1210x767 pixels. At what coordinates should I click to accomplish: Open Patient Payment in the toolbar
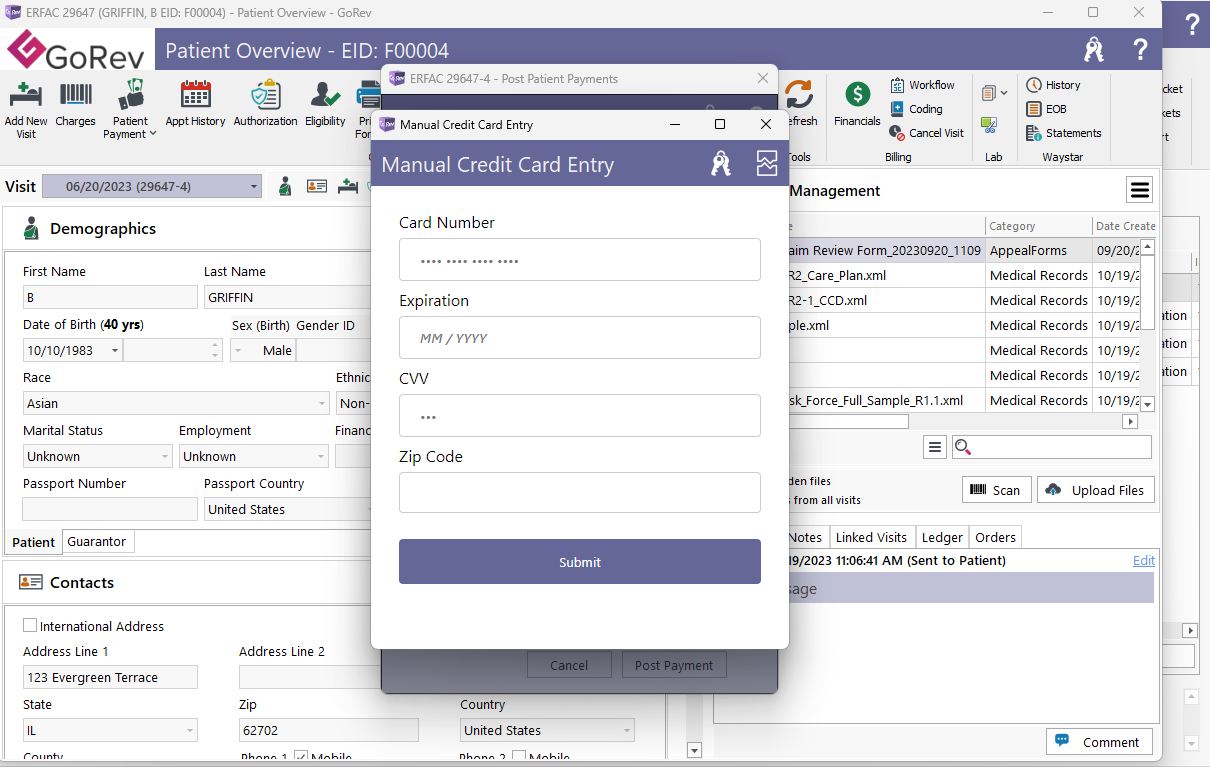coord(130,108)
